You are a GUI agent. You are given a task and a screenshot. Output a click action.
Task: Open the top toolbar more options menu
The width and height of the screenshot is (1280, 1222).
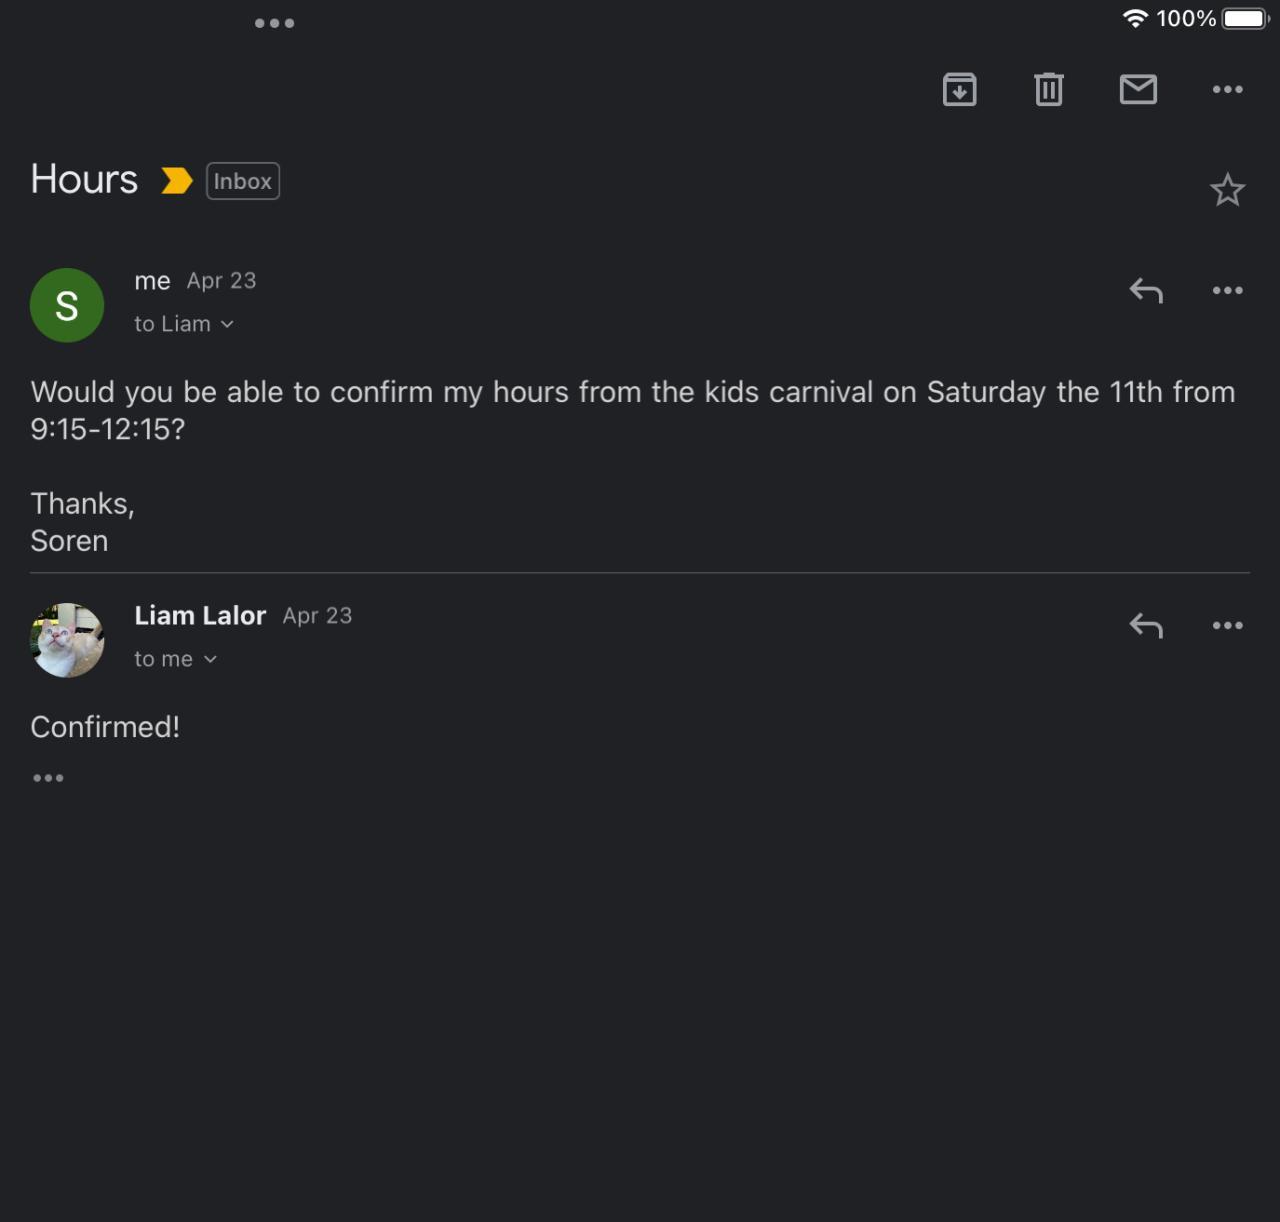coord(1227,90)
